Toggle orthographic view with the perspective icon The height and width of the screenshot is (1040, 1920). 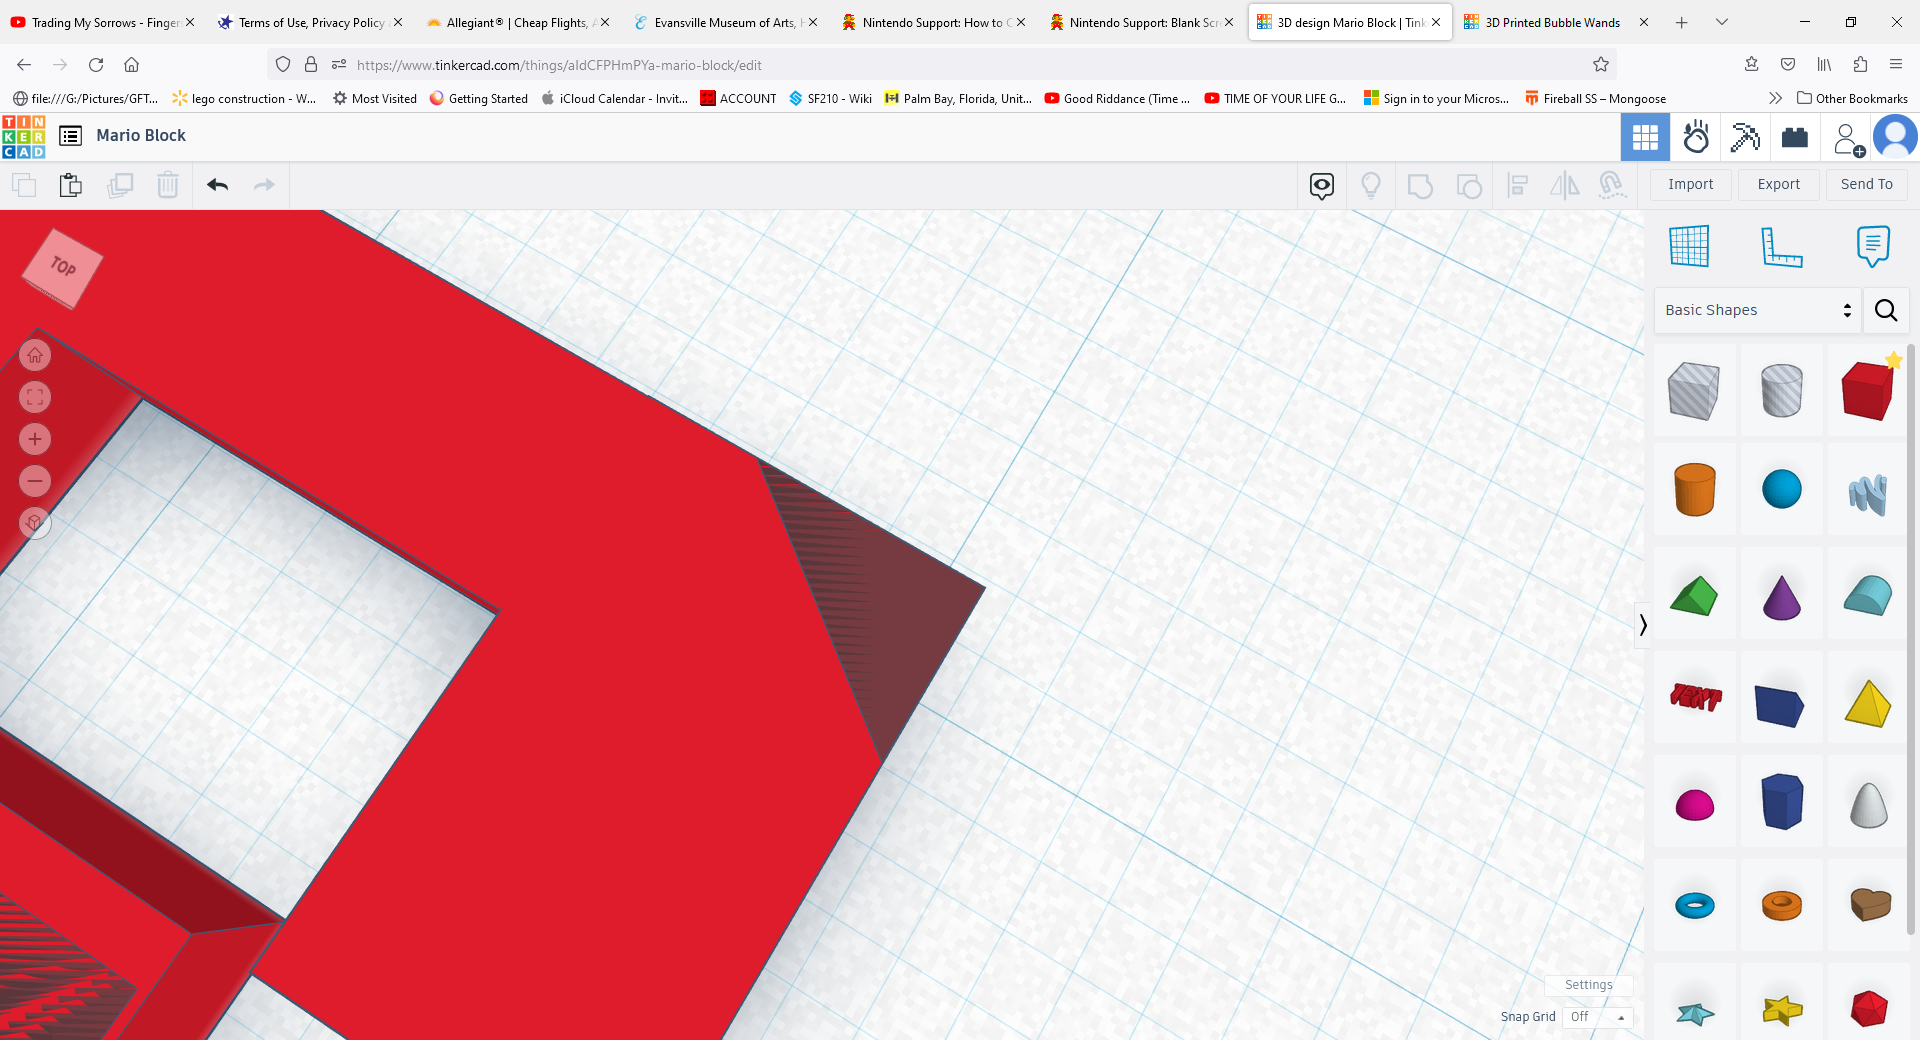point(34,523)
